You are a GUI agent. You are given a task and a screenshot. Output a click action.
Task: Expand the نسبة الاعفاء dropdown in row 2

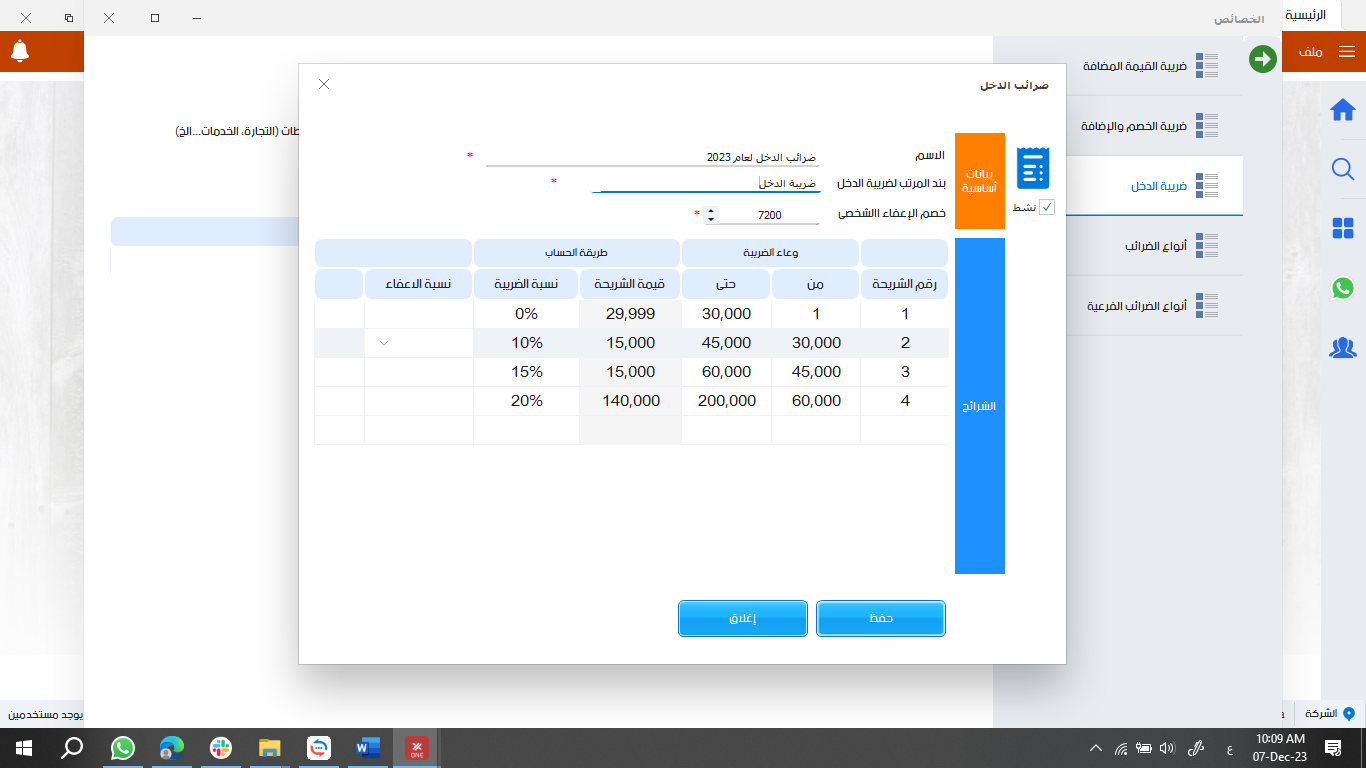click(x=384, y=343)
